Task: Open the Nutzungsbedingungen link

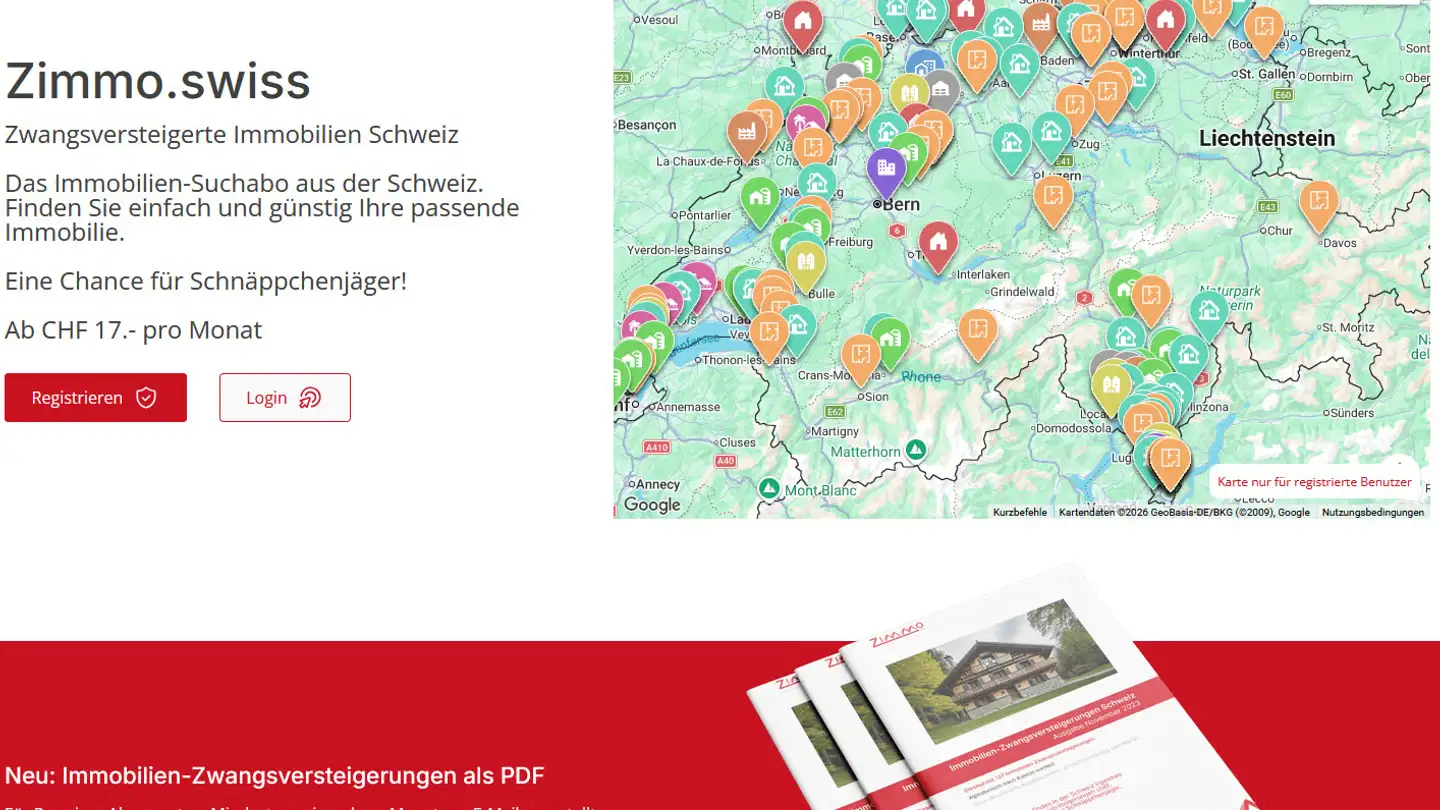Action: (x=1373, y=512)
